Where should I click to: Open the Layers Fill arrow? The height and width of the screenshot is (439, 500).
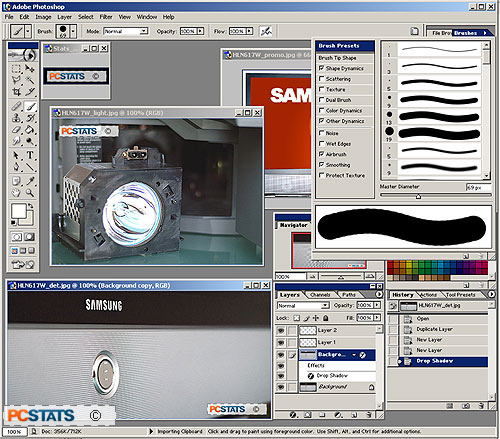(377, 318)
